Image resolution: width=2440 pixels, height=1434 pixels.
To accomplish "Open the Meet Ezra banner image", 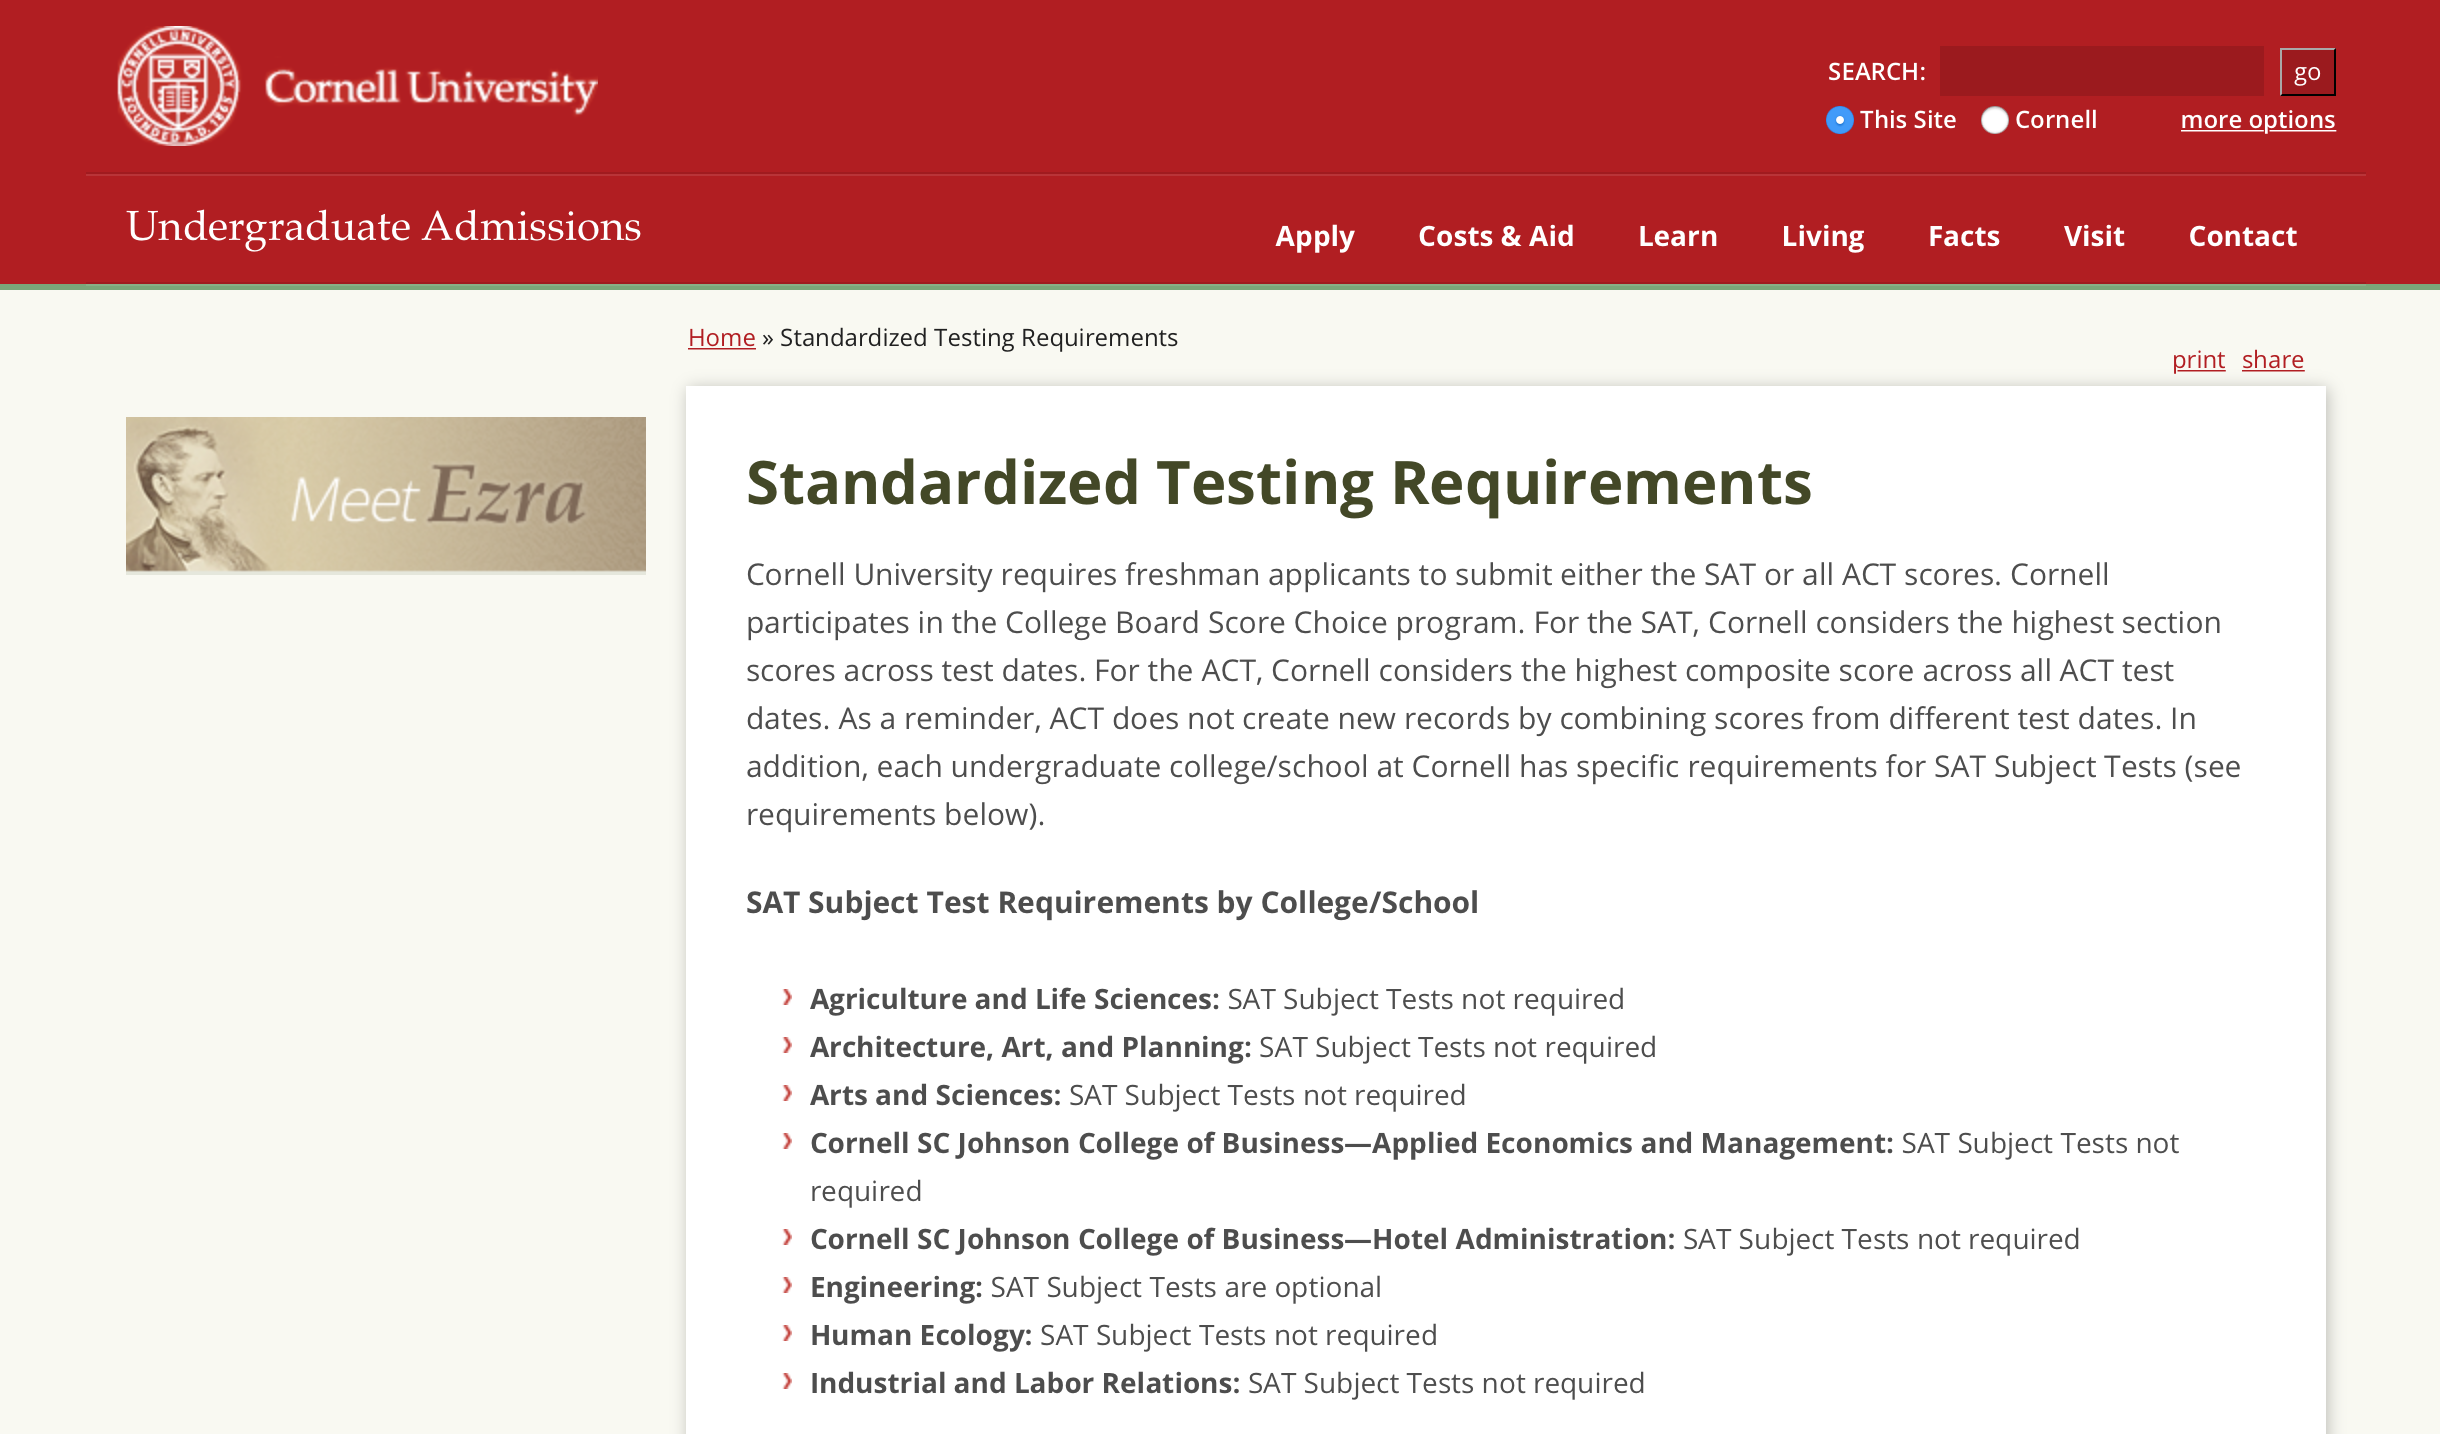I will pyautogui.click(x=386, y=494).
